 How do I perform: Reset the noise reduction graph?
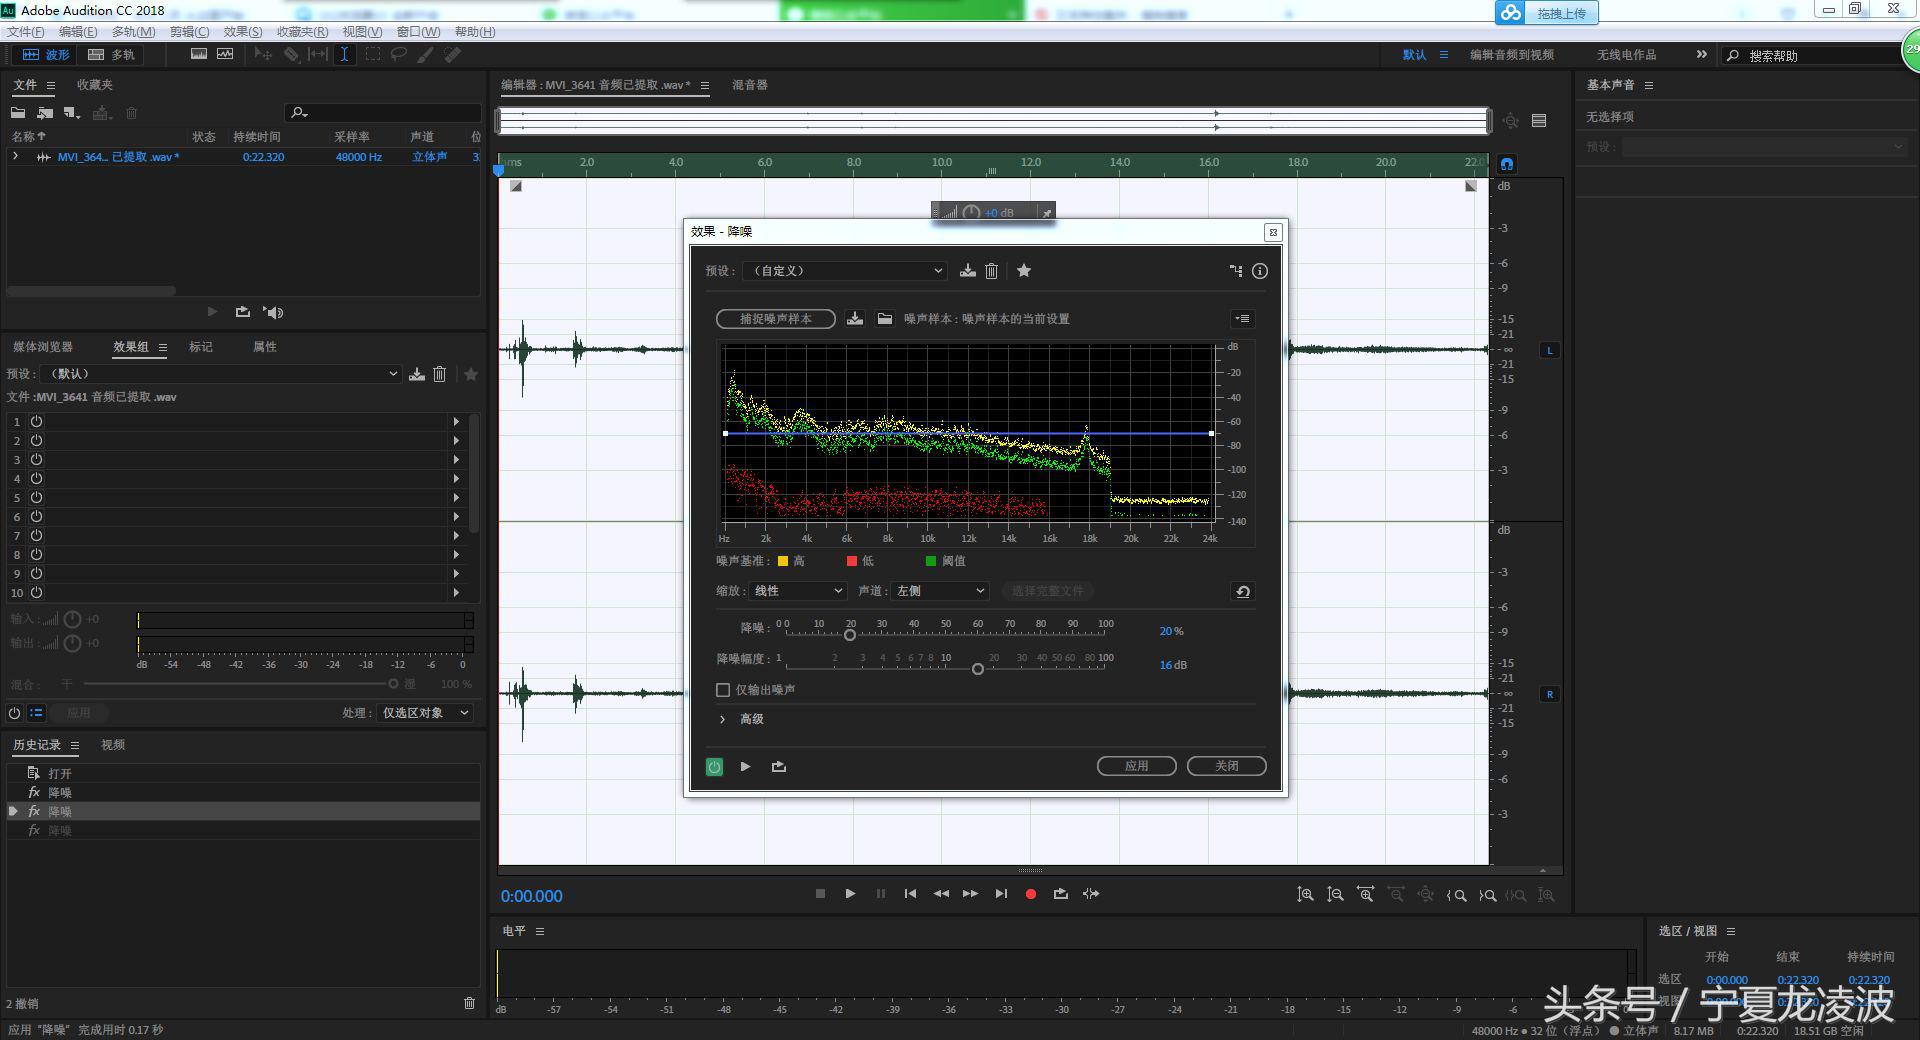coord(1243,591)
